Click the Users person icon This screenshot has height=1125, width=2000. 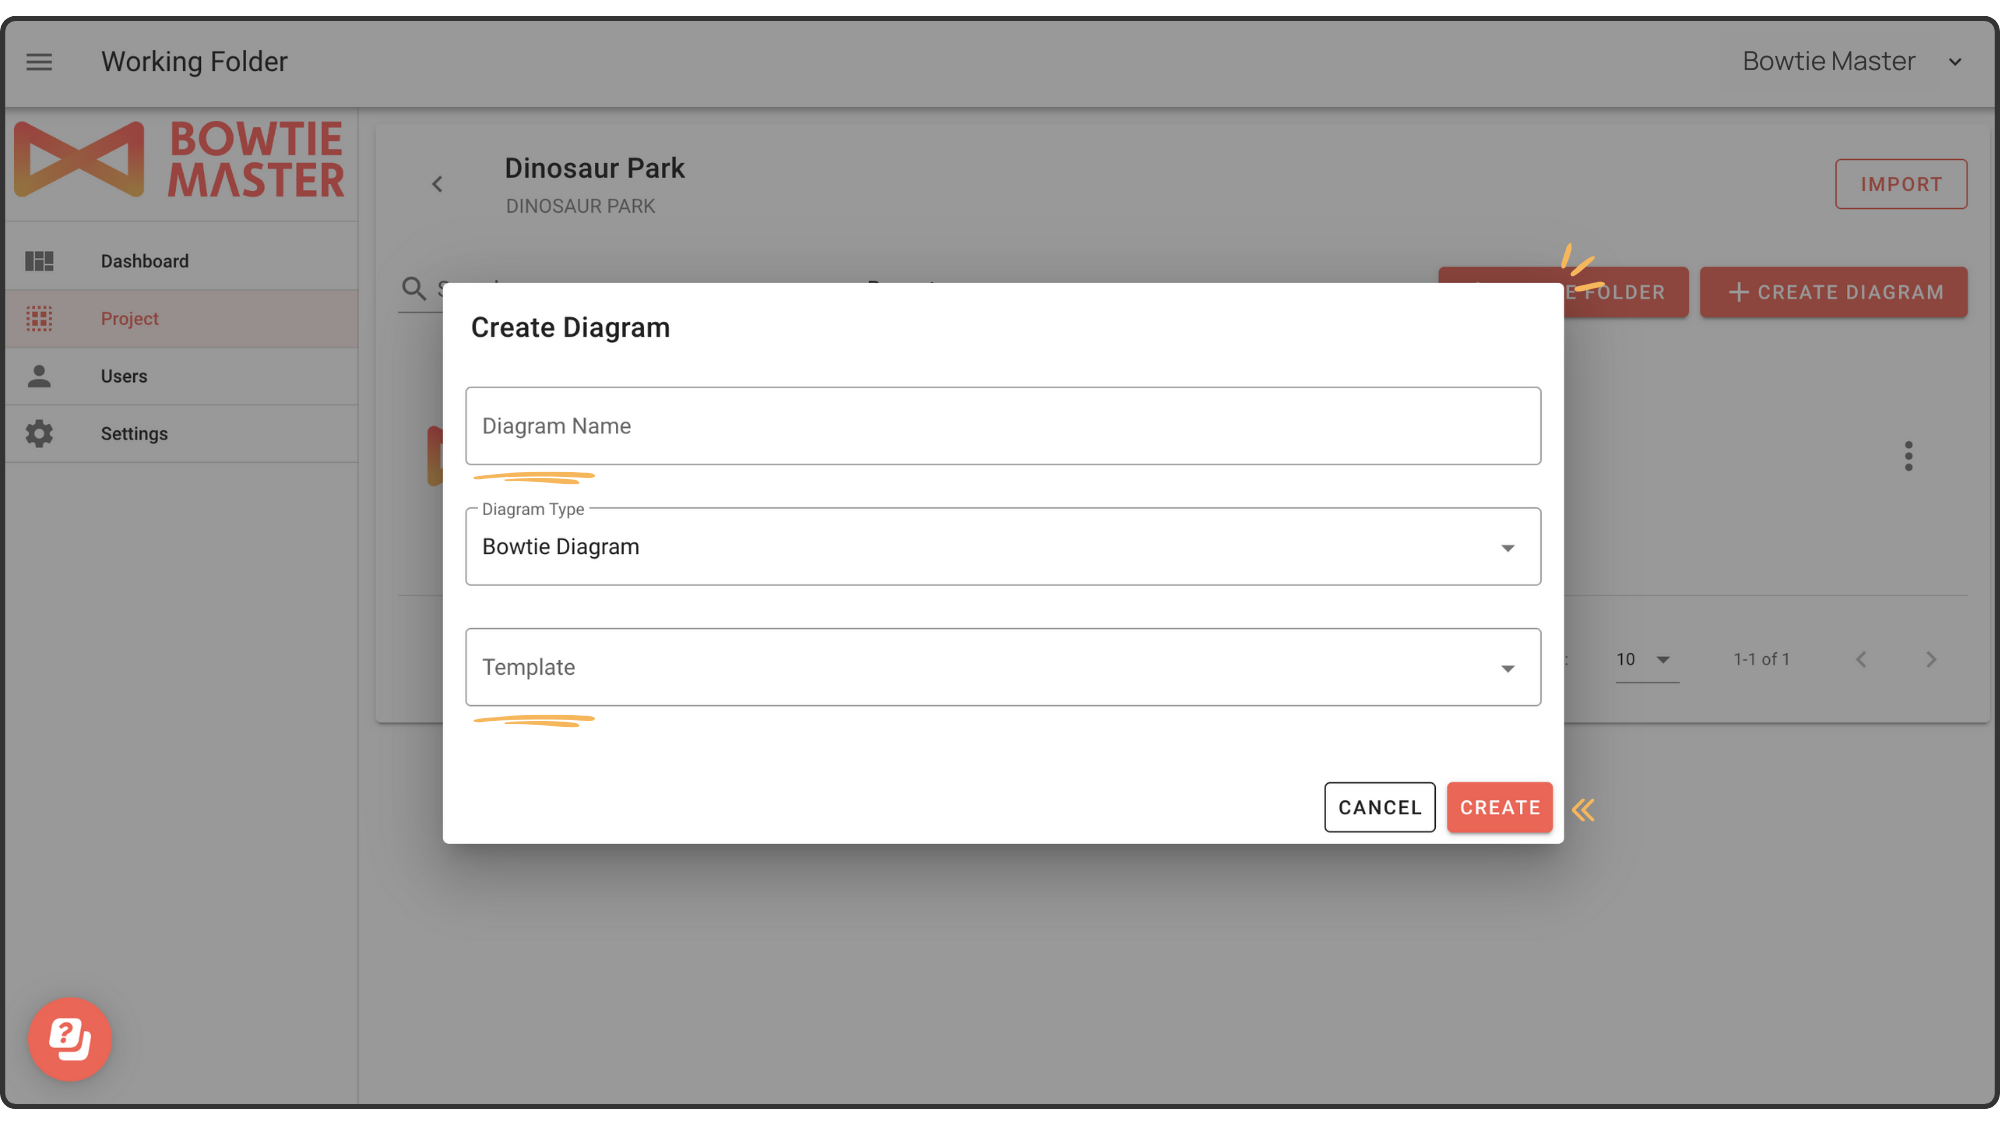coord(40,376)
